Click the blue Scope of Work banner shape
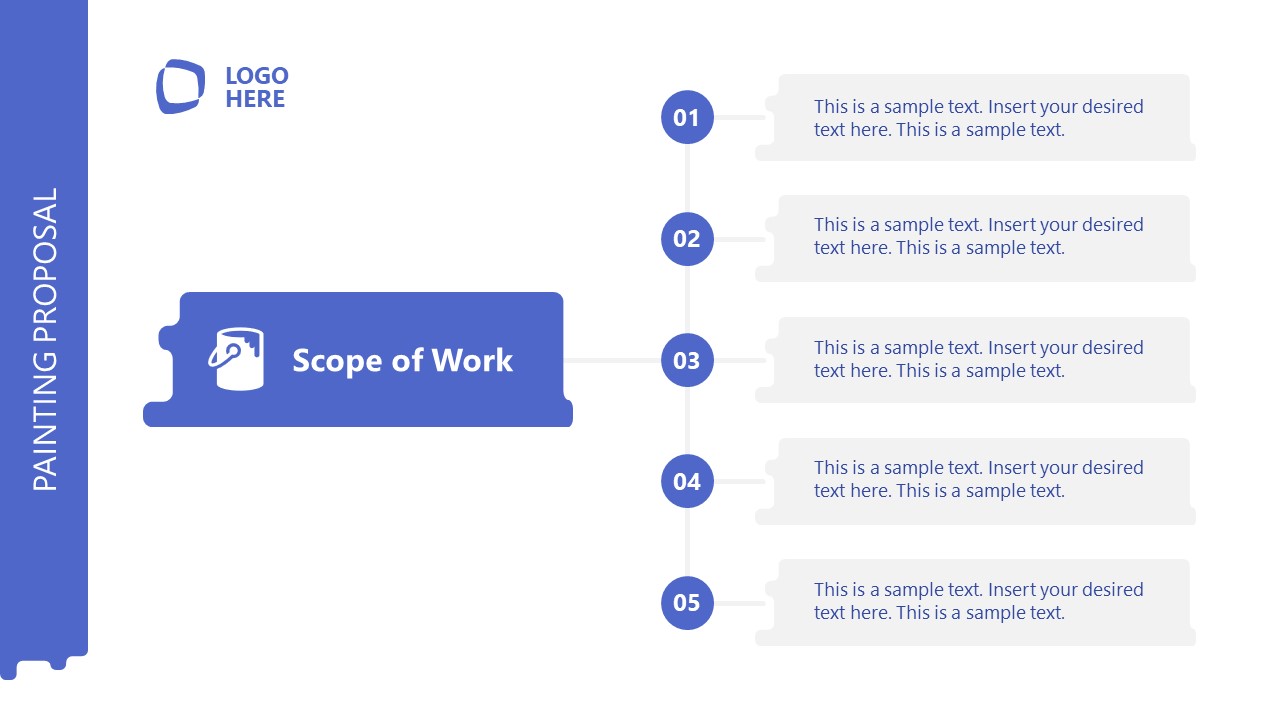1280x720 pixels. 358,360
